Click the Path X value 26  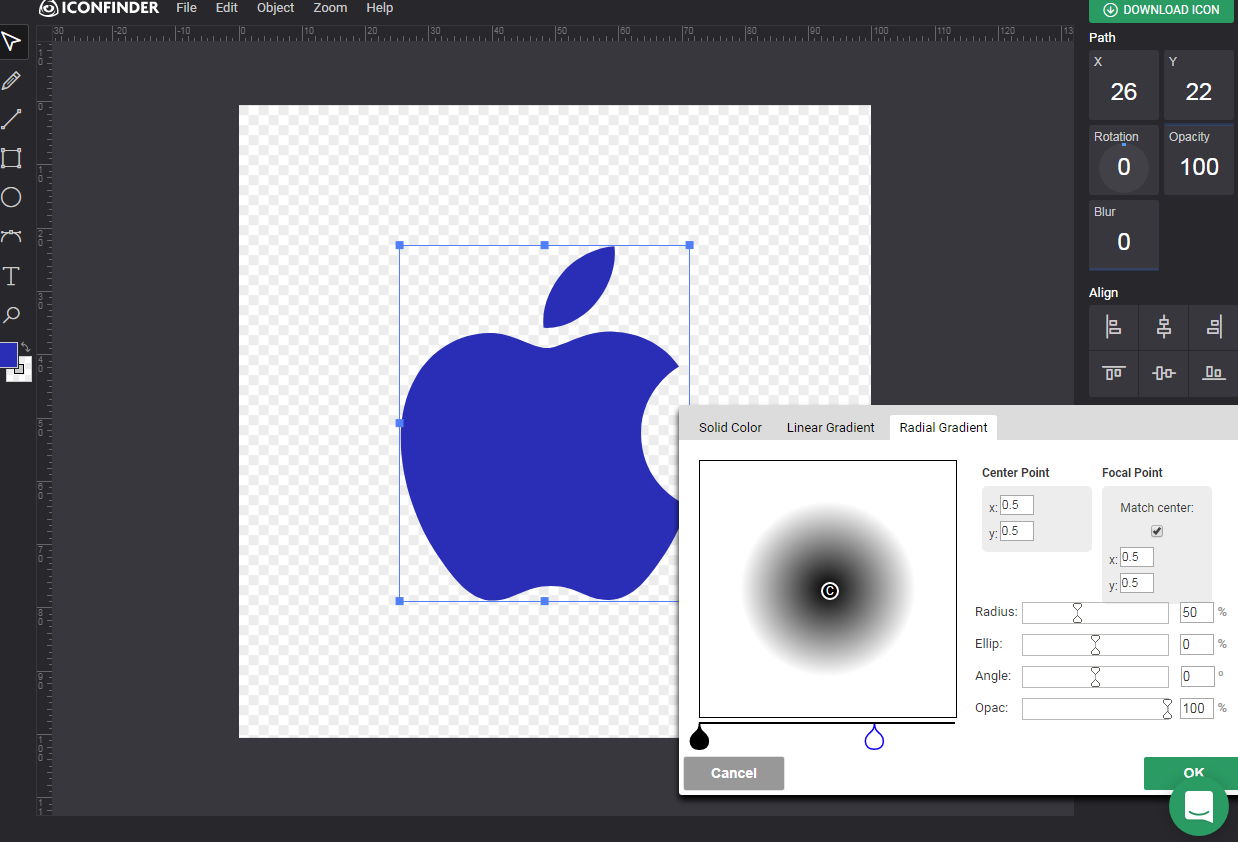click(x=1124, y=92)
